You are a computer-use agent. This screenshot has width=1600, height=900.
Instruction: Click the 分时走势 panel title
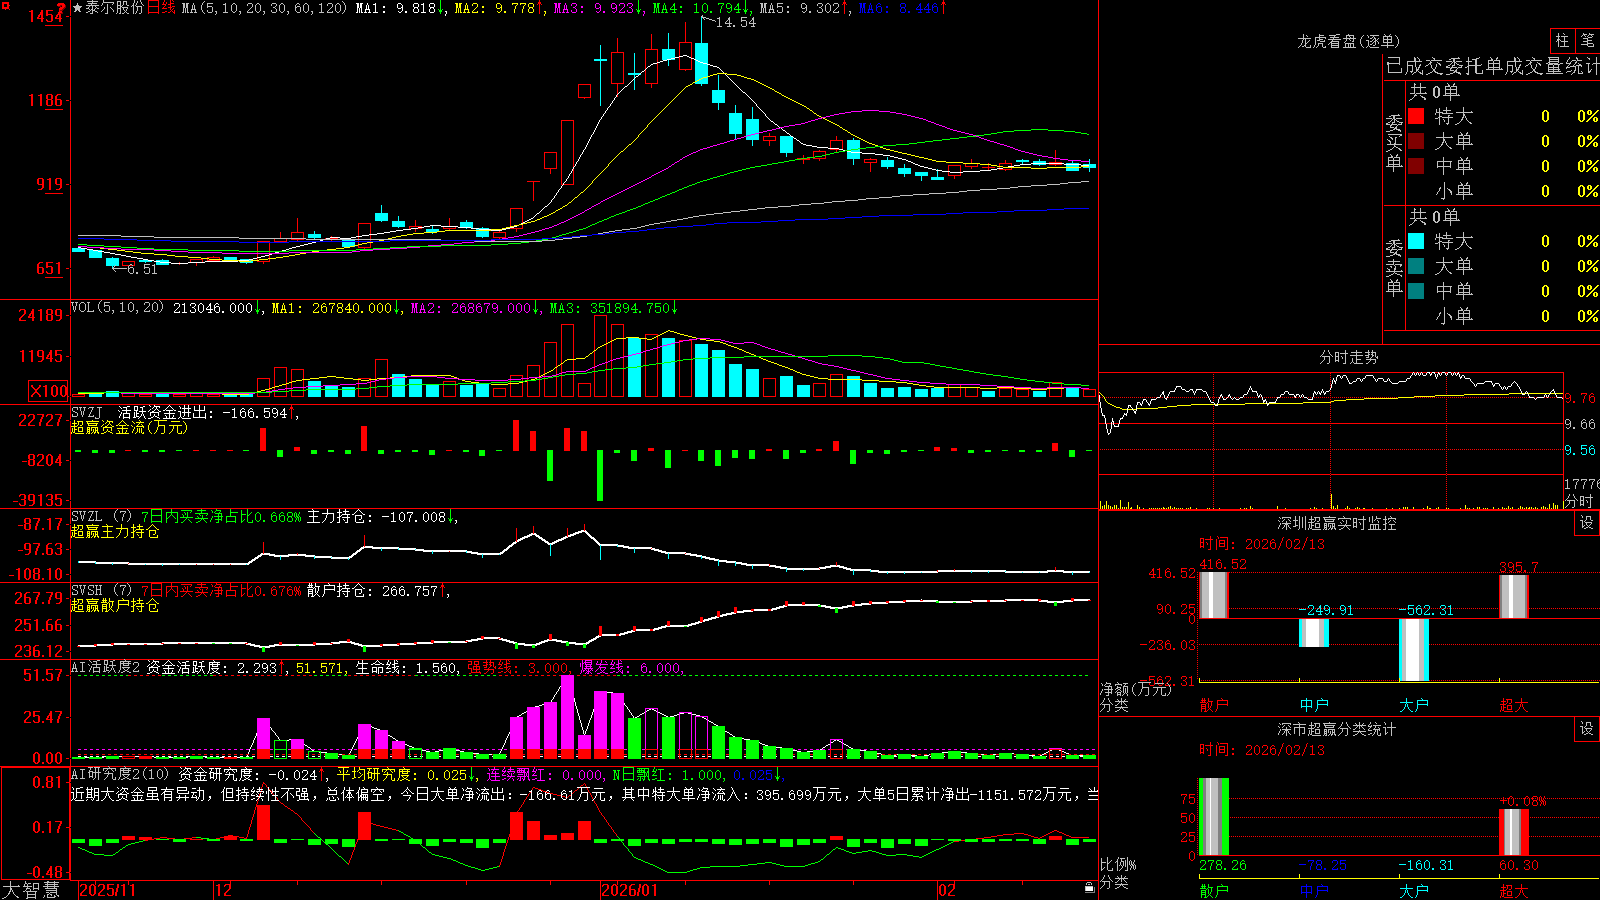(x=1348, y=357)
